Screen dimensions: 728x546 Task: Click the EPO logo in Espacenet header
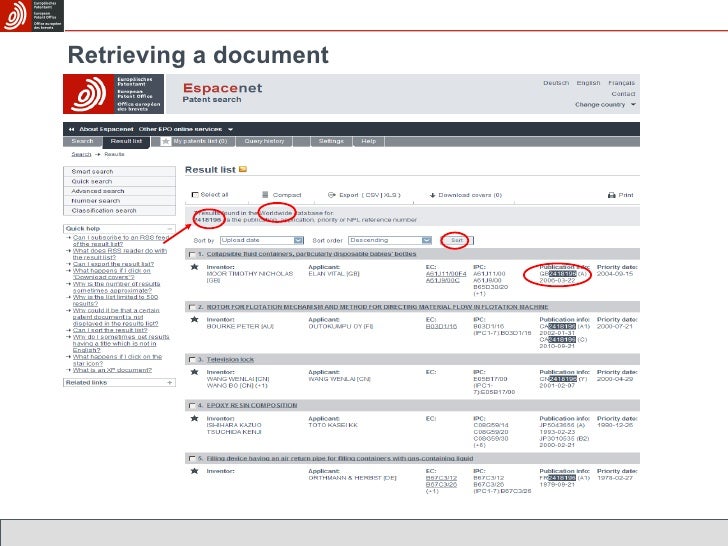(113, 94)
